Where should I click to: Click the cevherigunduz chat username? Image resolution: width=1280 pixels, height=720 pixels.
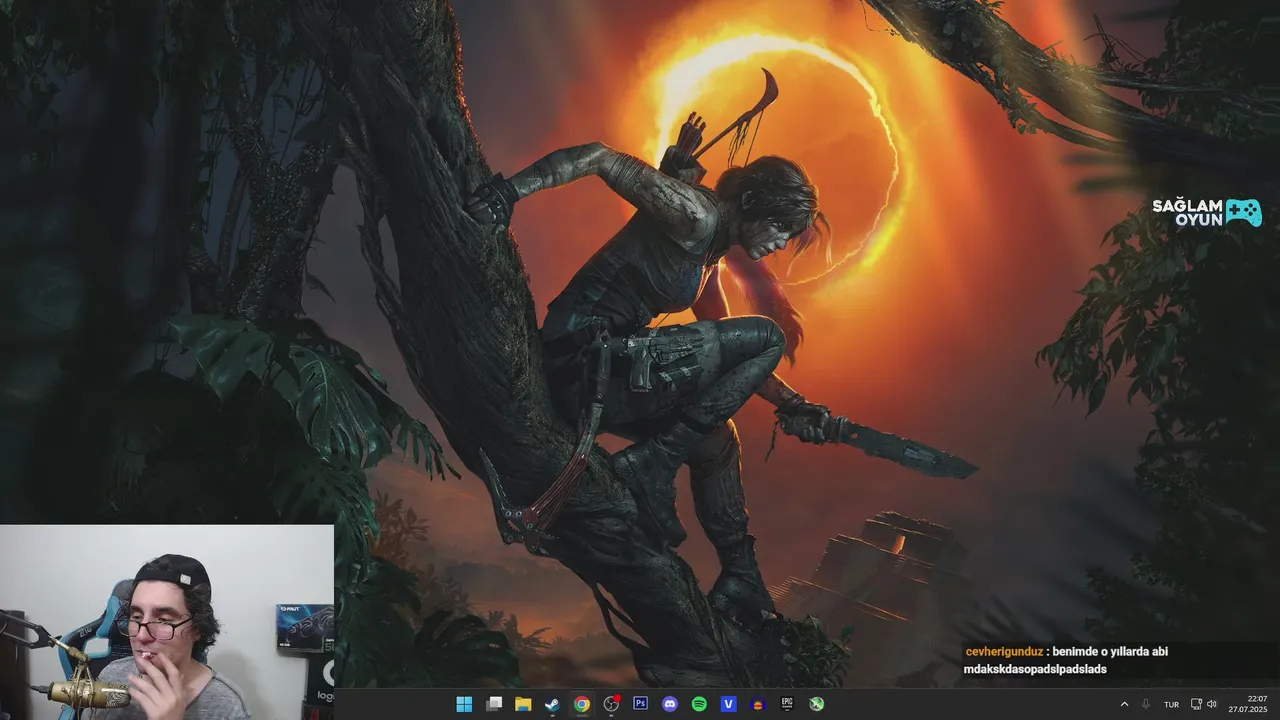pos(1004,651)
